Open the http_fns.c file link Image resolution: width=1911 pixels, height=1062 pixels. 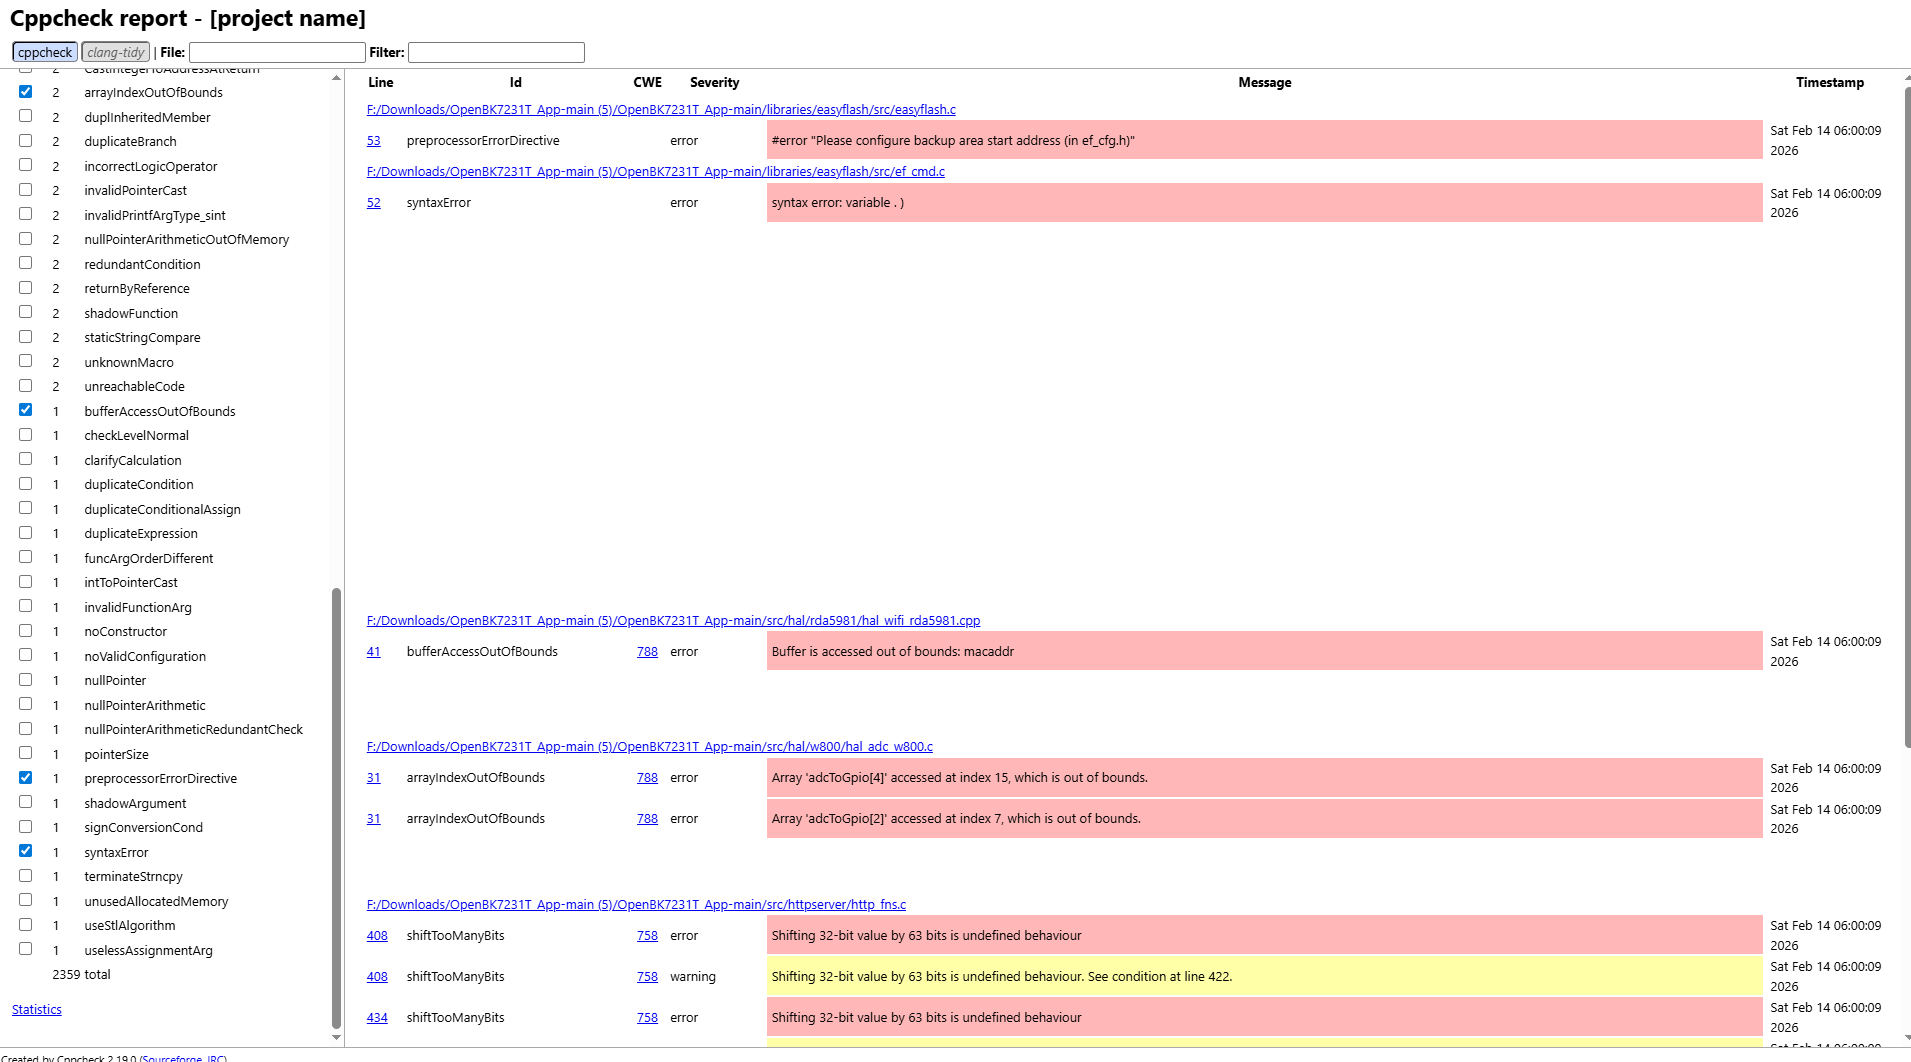pos(636,905)
